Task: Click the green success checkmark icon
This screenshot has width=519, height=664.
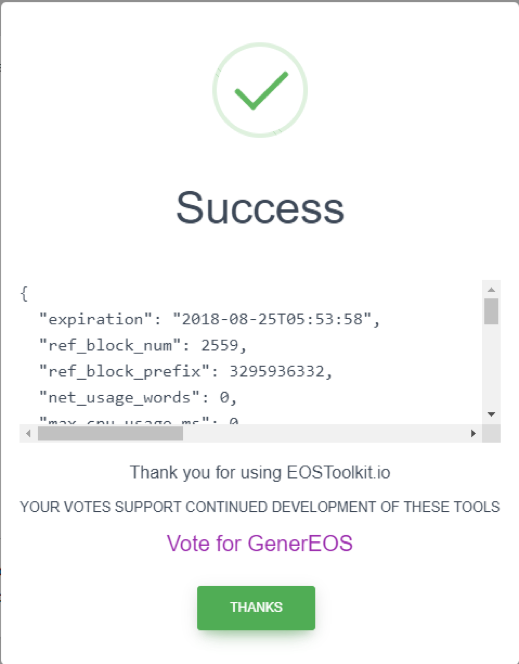Action: coord(260,90)
